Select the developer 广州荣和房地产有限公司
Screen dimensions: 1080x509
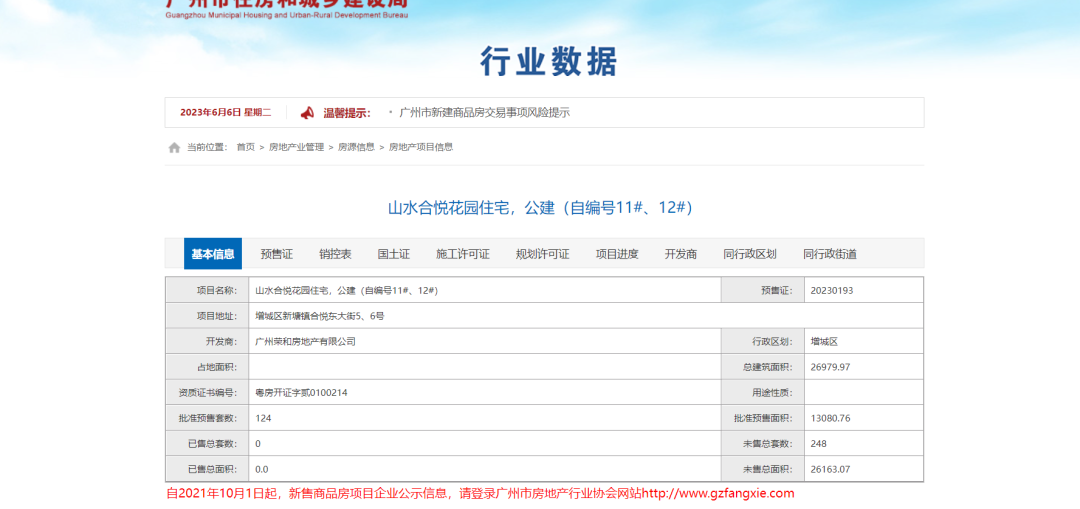pos(305,342)
